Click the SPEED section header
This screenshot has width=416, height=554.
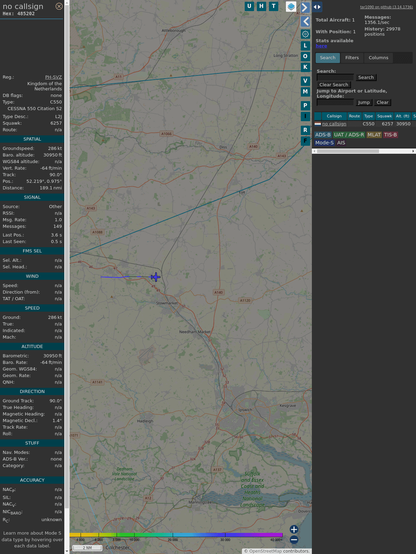point(32,308)
